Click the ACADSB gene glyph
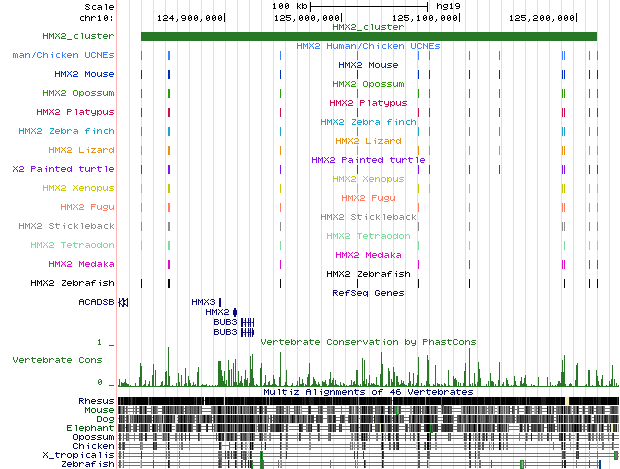This screenshot has width=620, height=469. click(123, 302)
